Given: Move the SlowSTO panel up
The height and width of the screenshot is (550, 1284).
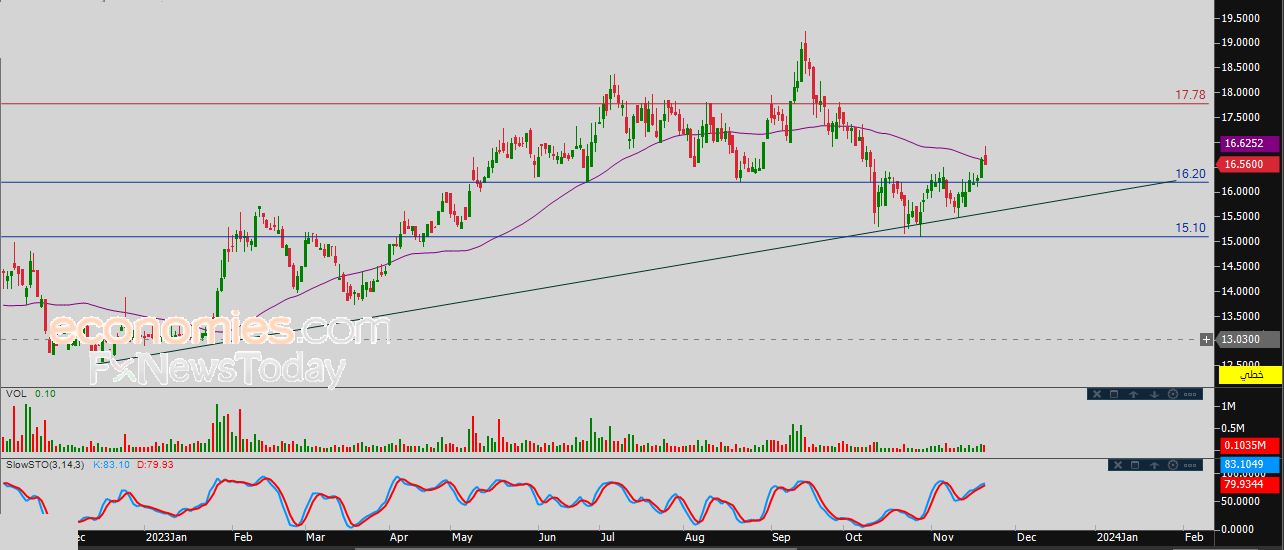Looking at the screenshot, I should tap(1153, 465).
